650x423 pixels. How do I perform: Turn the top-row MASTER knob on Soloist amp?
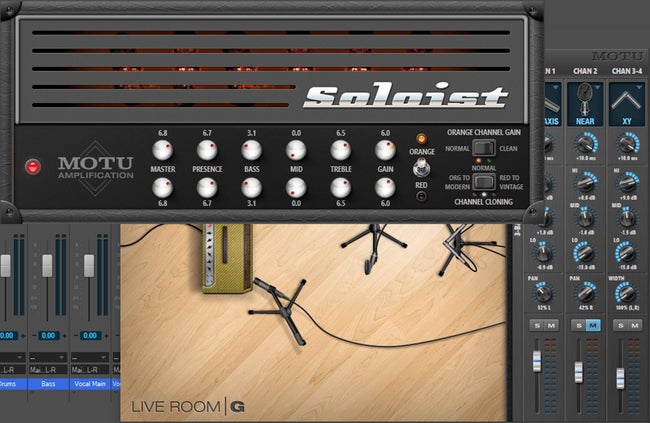point(162,150)
